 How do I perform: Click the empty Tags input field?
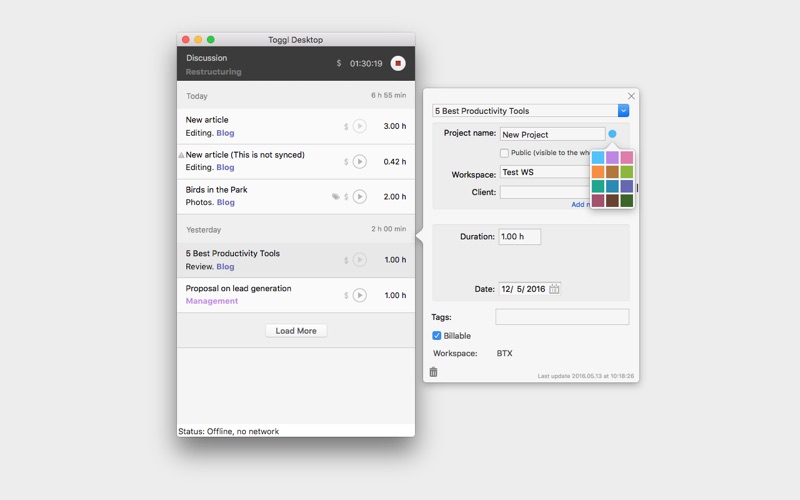pyautogui.click(x=562, y=317)
